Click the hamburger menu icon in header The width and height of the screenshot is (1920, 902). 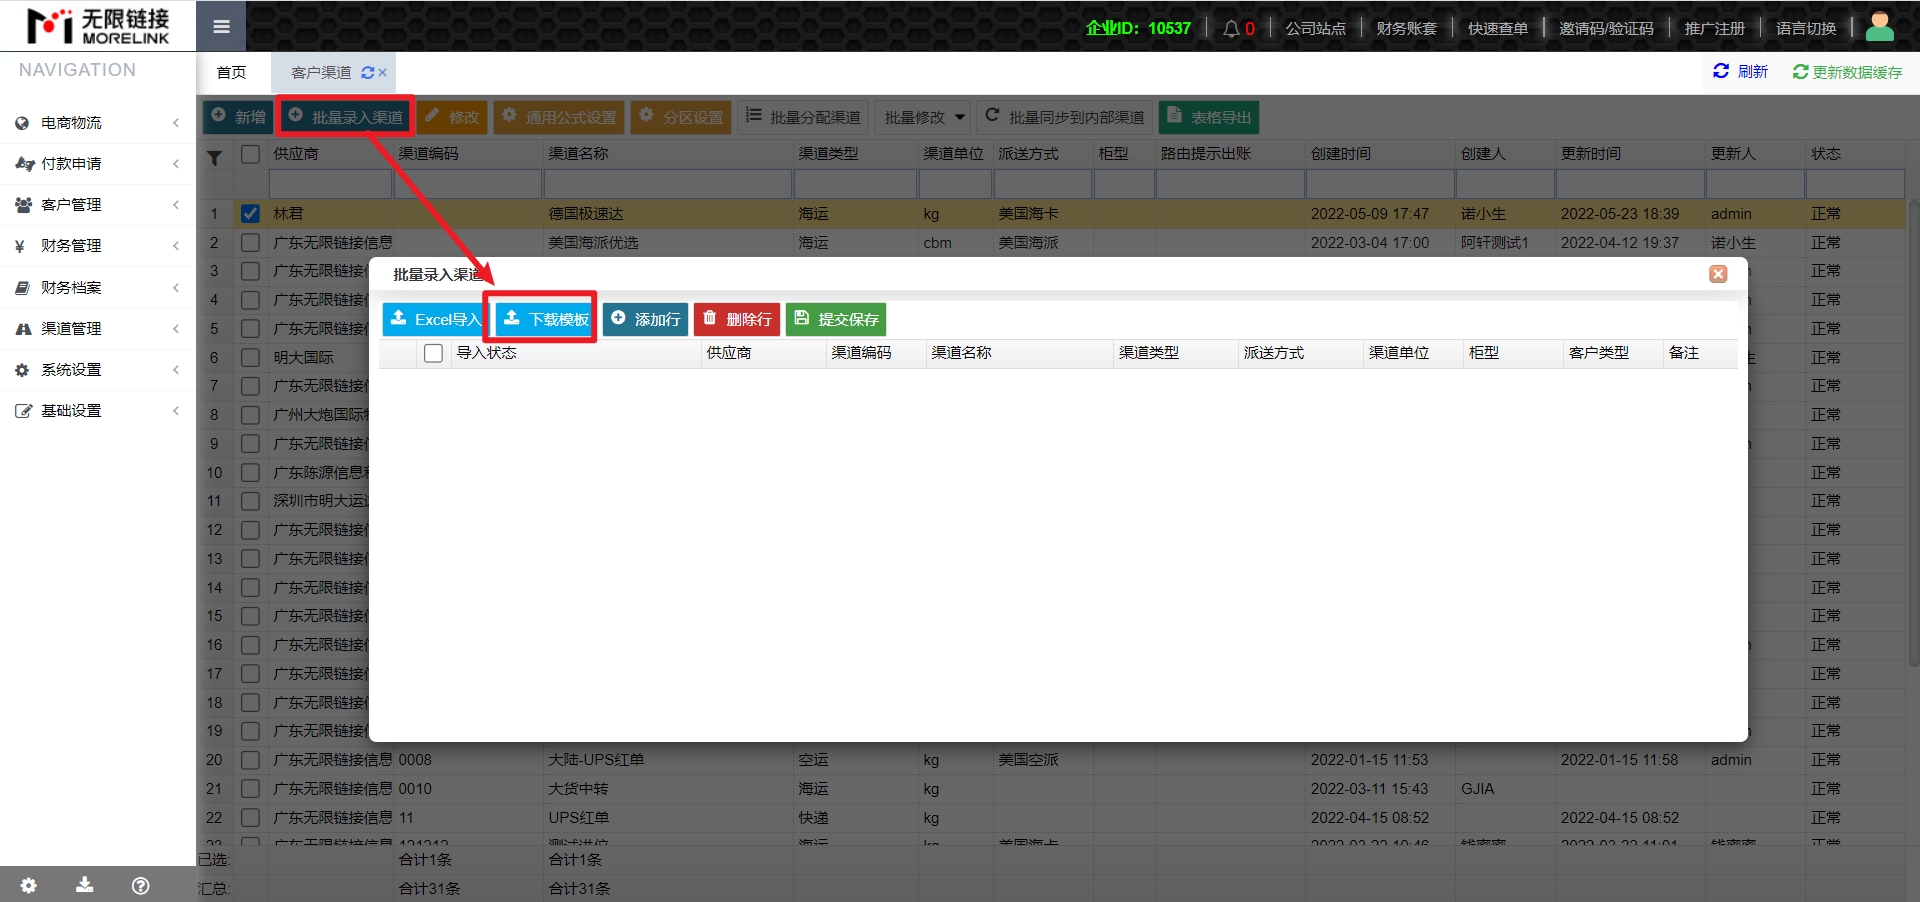tap(221, 27)
